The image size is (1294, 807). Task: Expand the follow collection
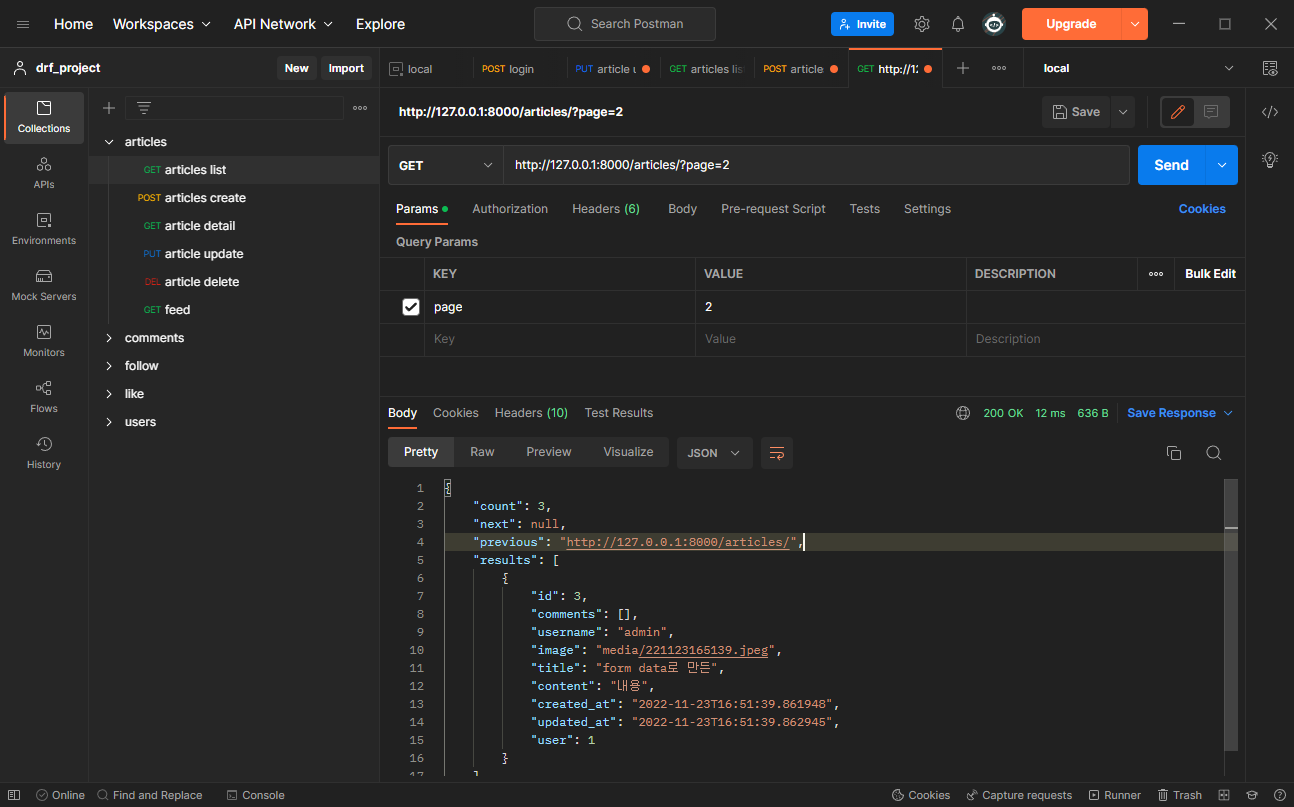tap(109, 366)
